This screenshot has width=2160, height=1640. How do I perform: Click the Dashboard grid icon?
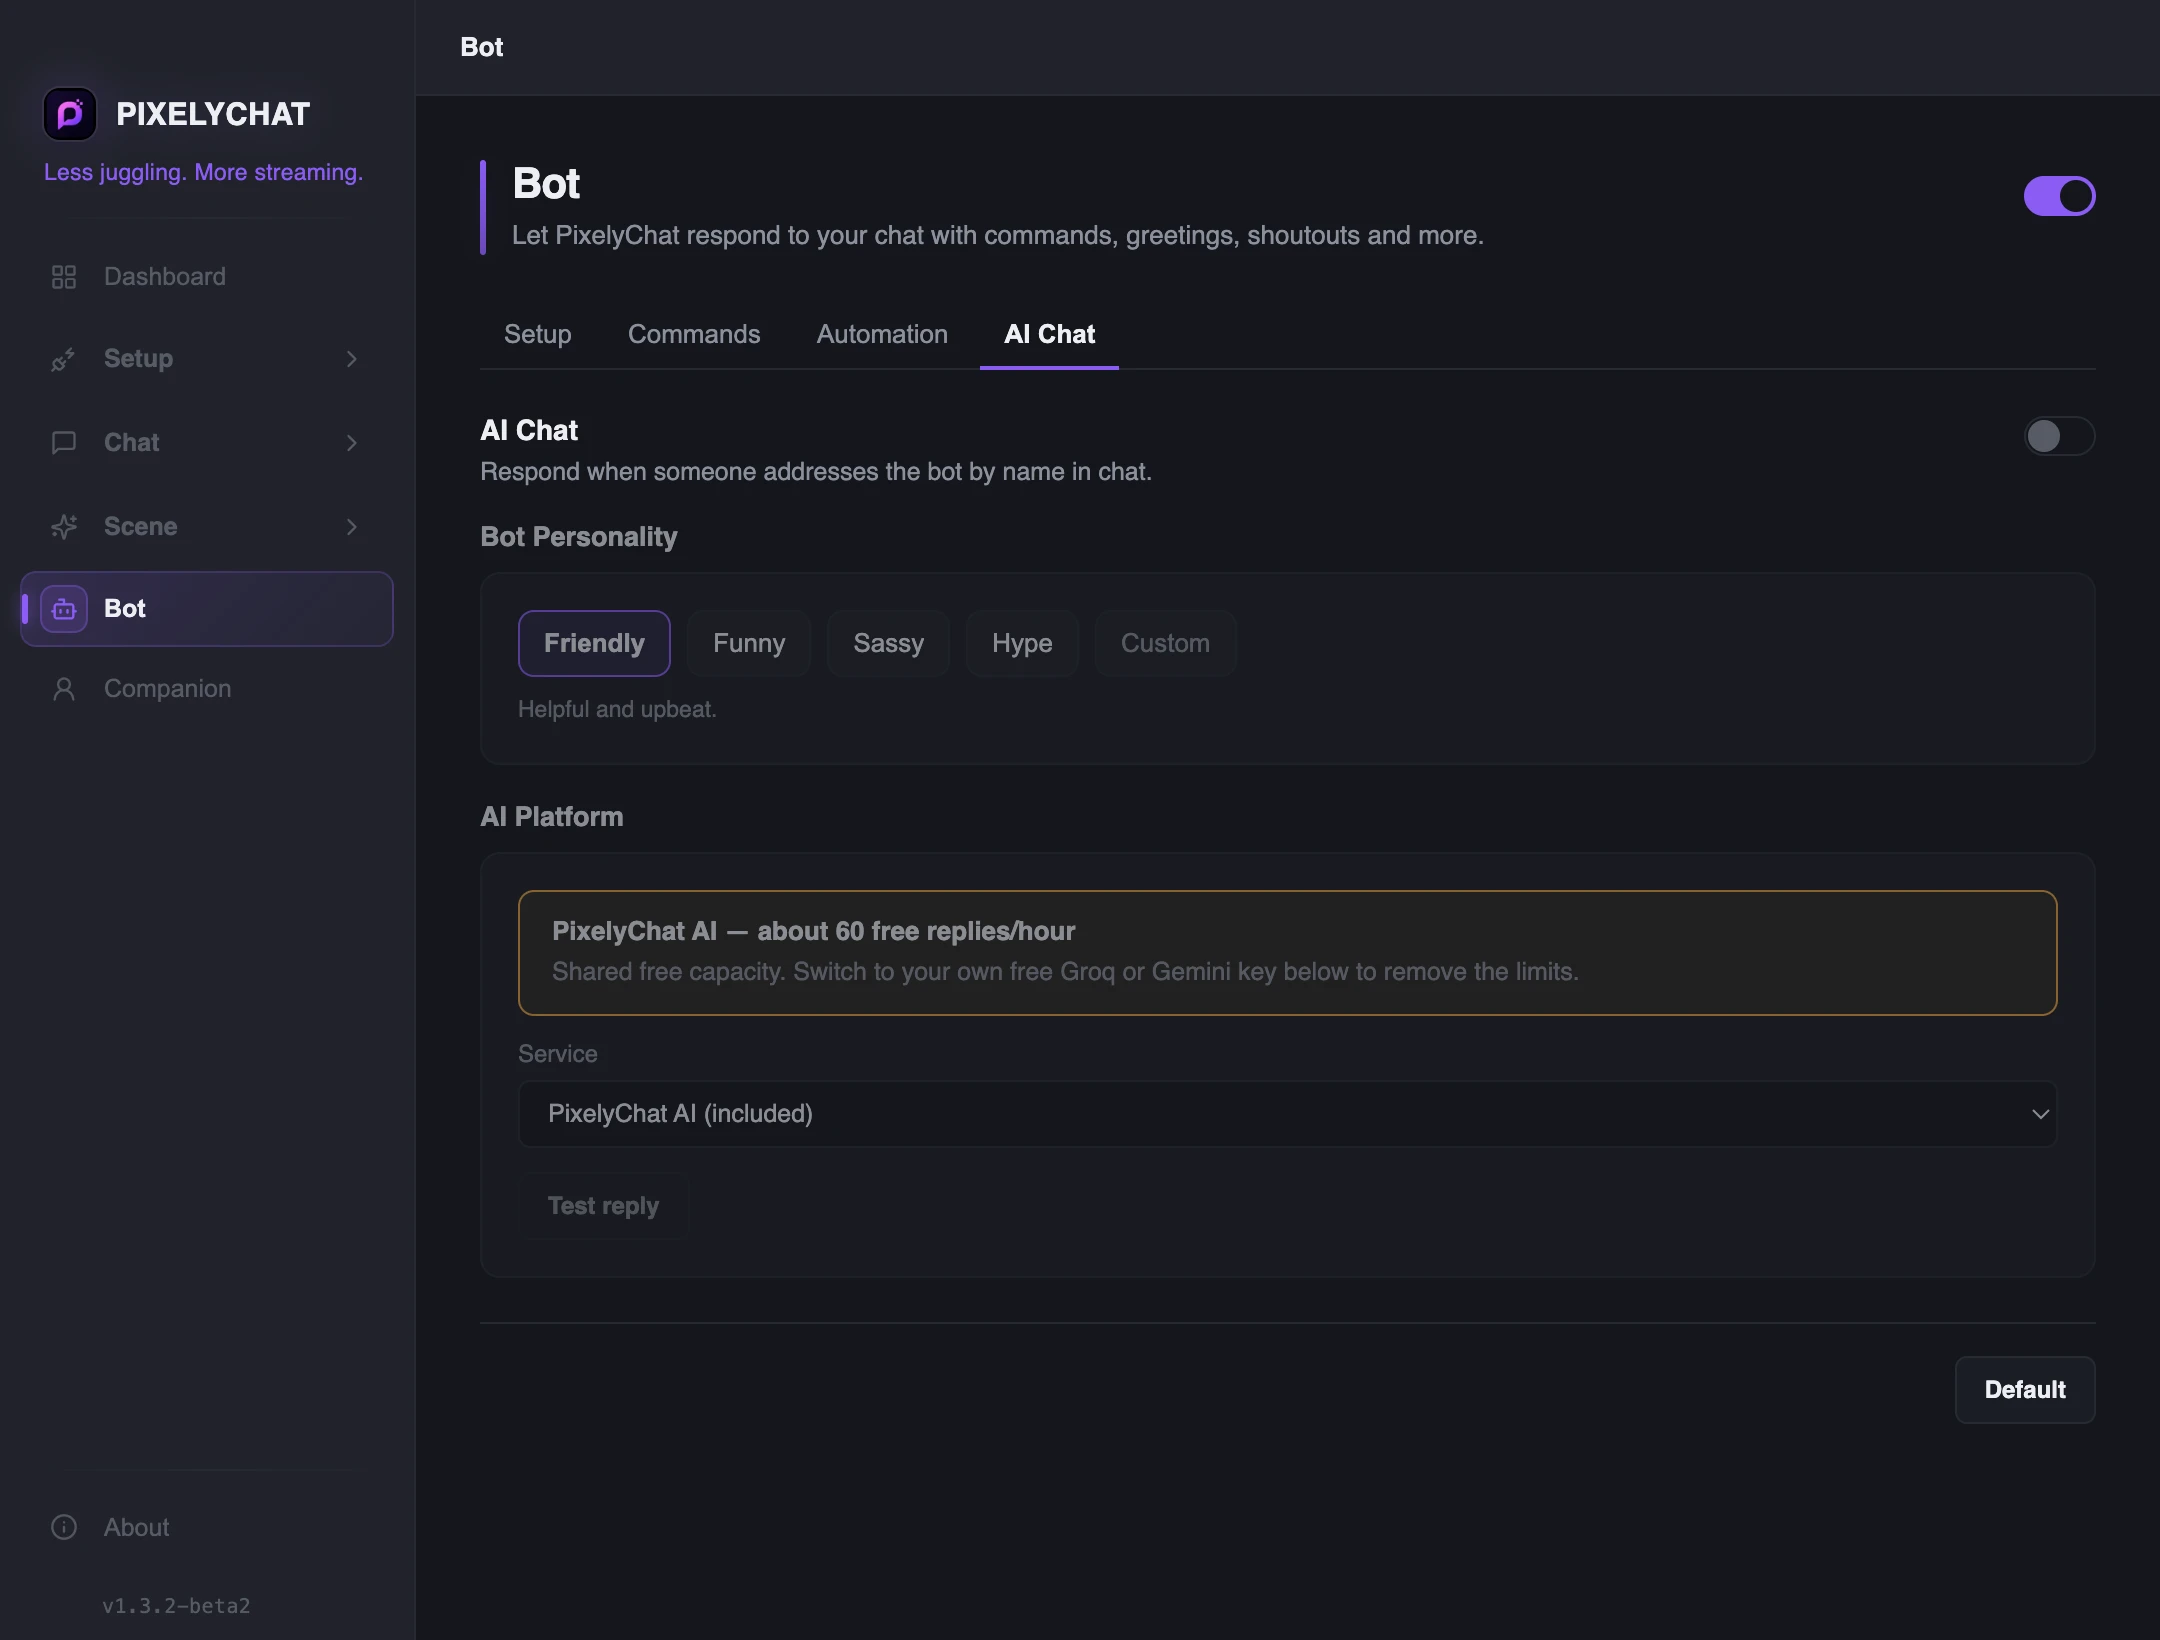pos(64,277)
